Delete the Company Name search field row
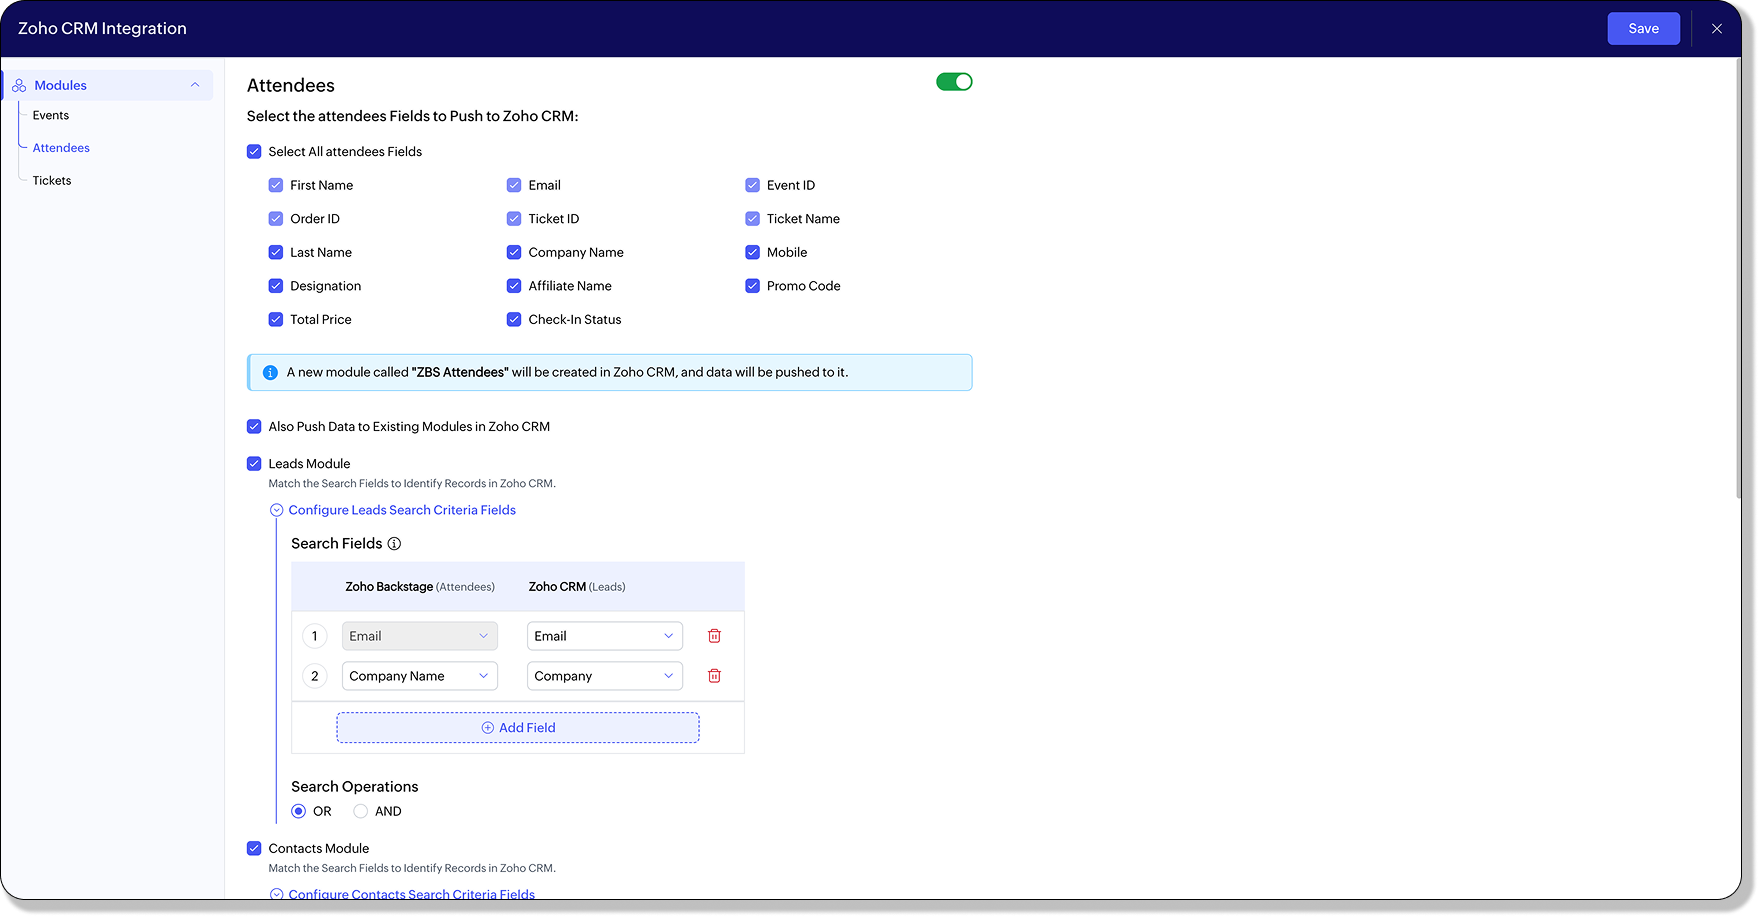This screenshot has height=916, width=1758. click(x=714, y=676)
